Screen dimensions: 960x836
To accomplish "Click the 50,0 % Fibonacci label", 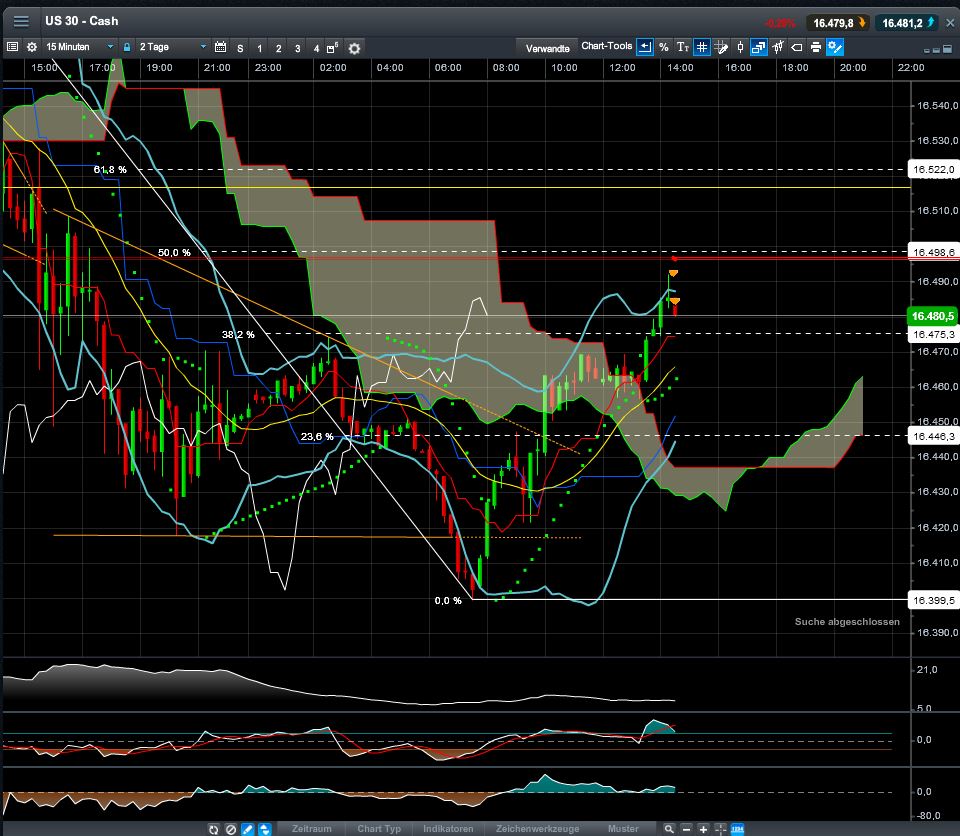I will click(x=174, y=252).
